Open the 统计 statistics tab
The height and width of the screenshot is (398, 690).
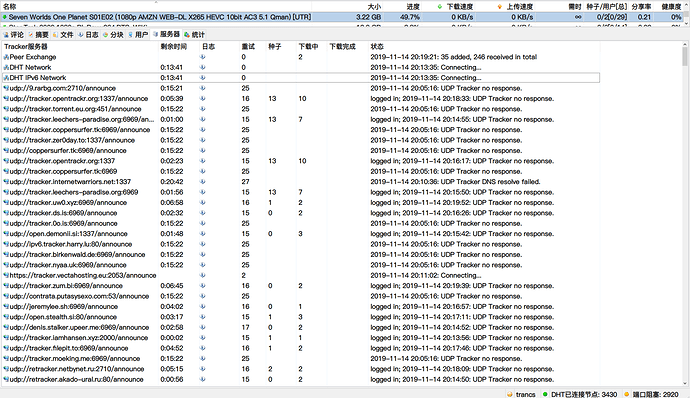pyautogui.click(x=195, y=35)
